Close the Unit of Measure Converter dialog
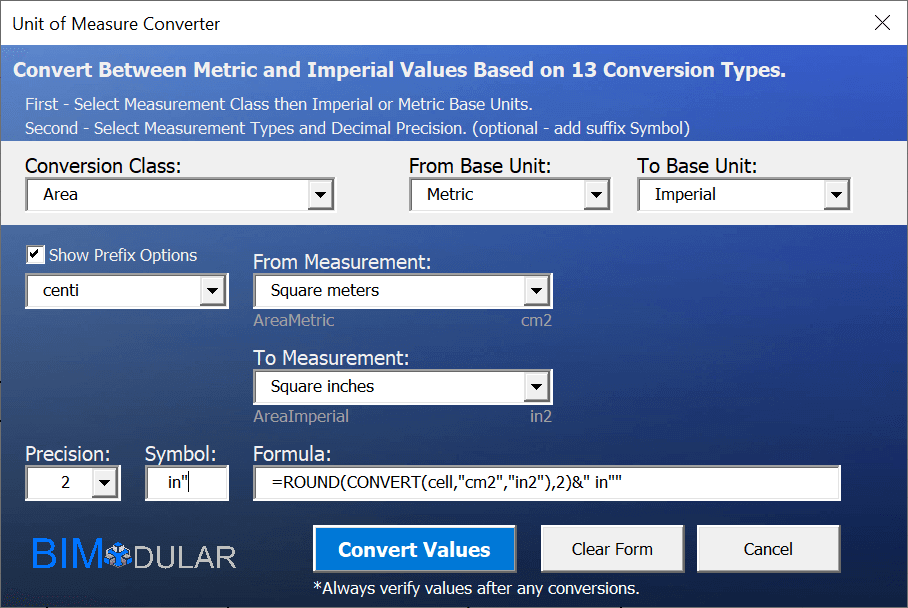The height and width of the screenshot is (608, 908). 882,23
